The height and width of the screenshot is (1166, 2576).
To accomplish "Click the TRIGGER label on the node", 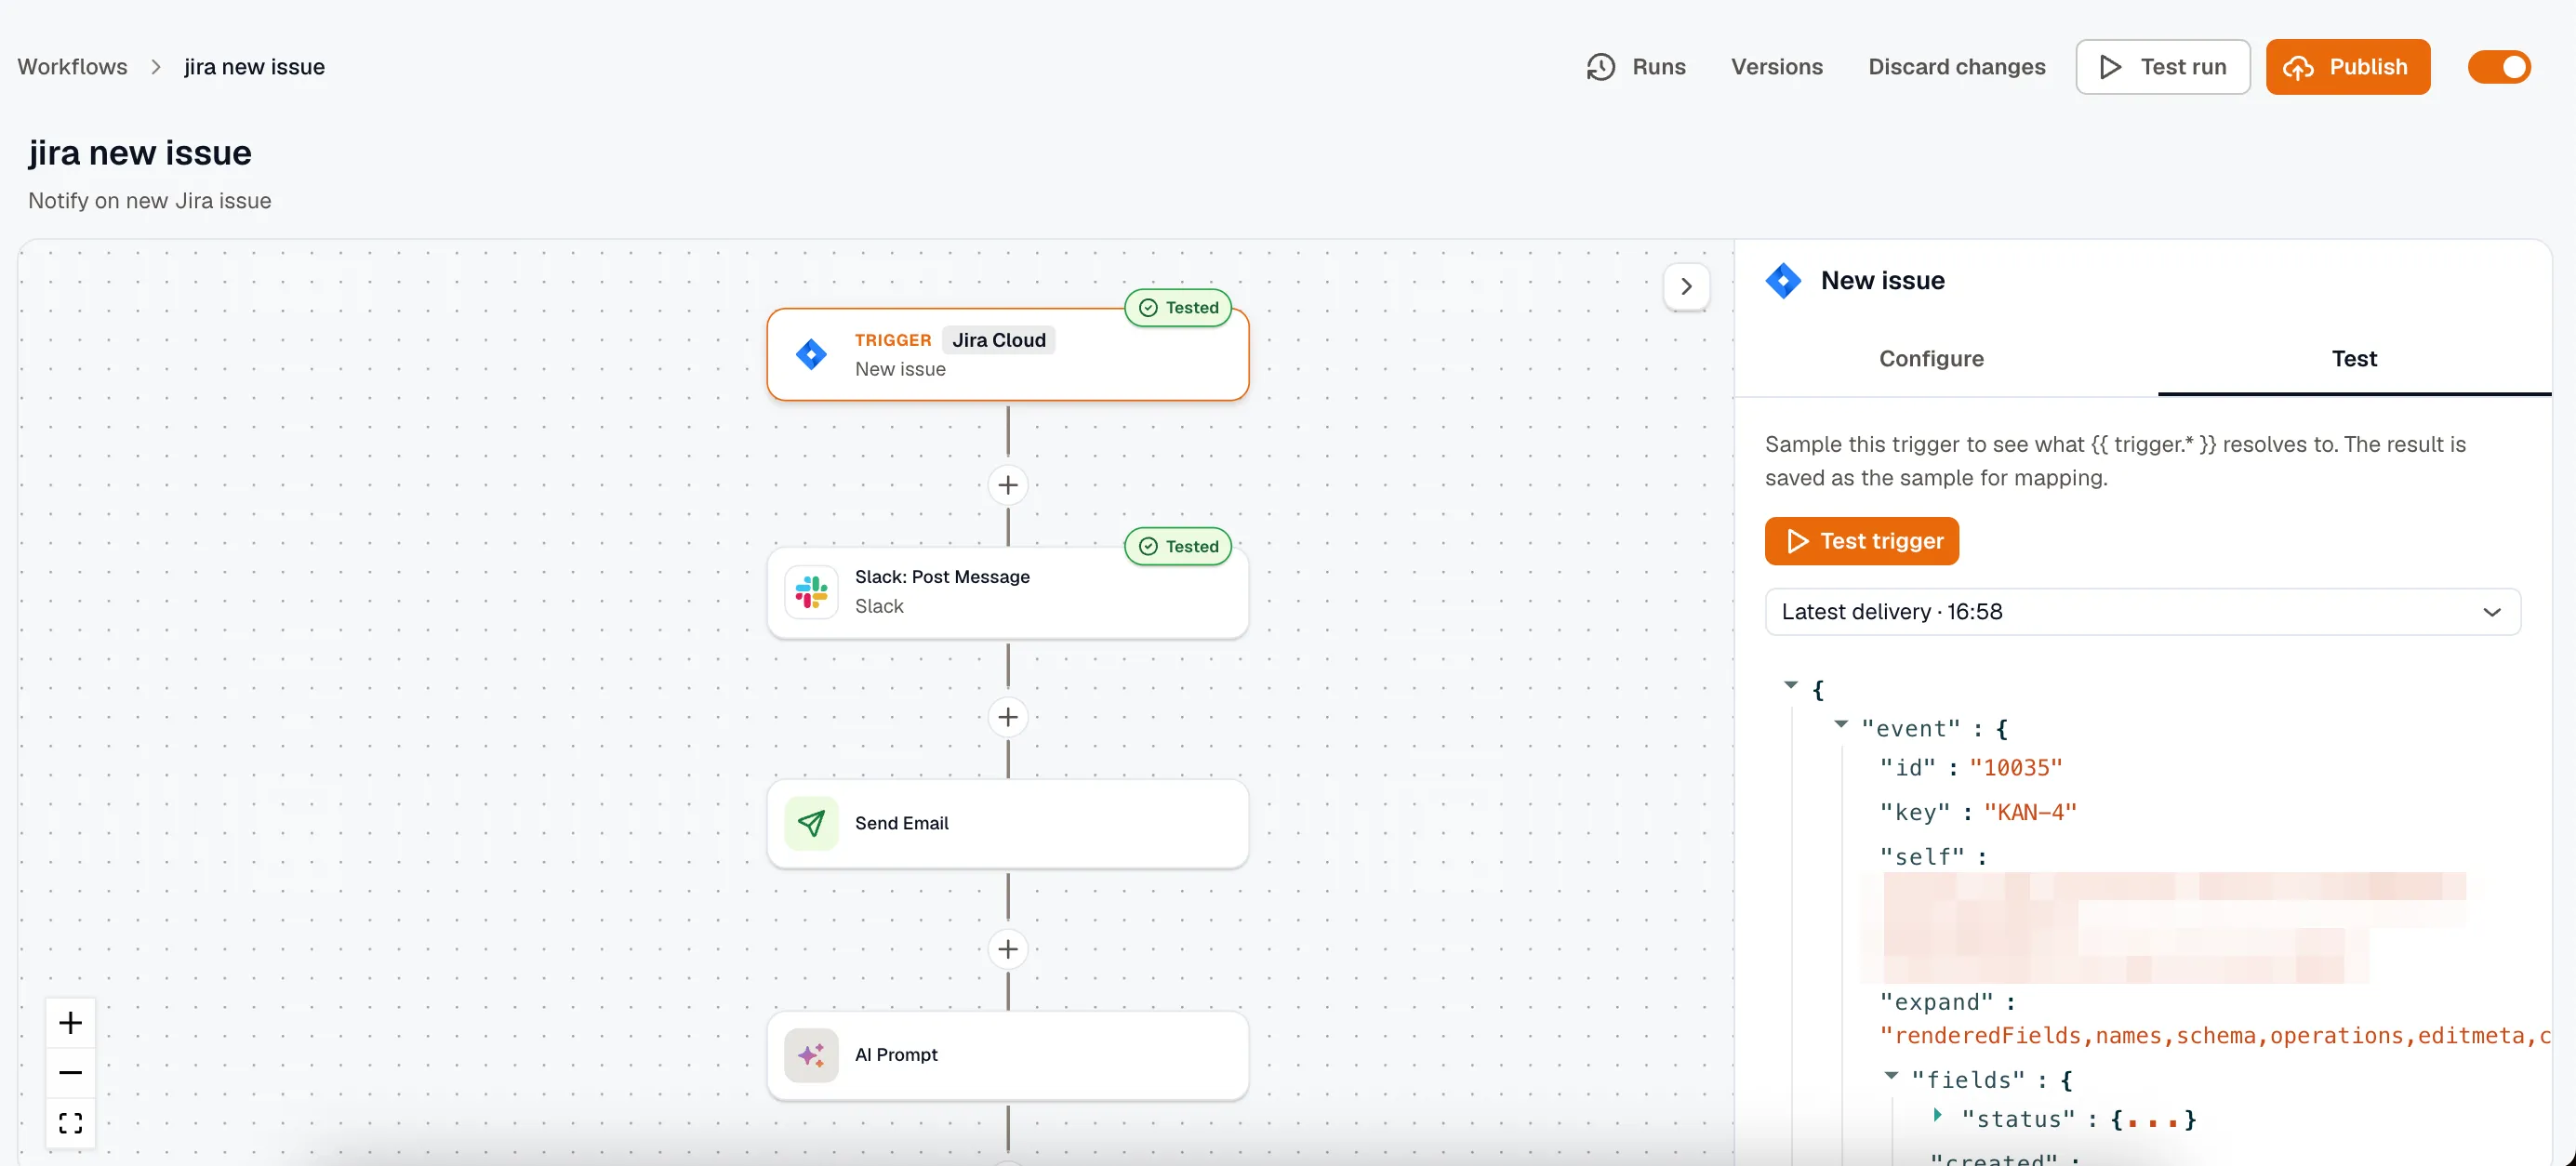I will [x=892, y=340].
